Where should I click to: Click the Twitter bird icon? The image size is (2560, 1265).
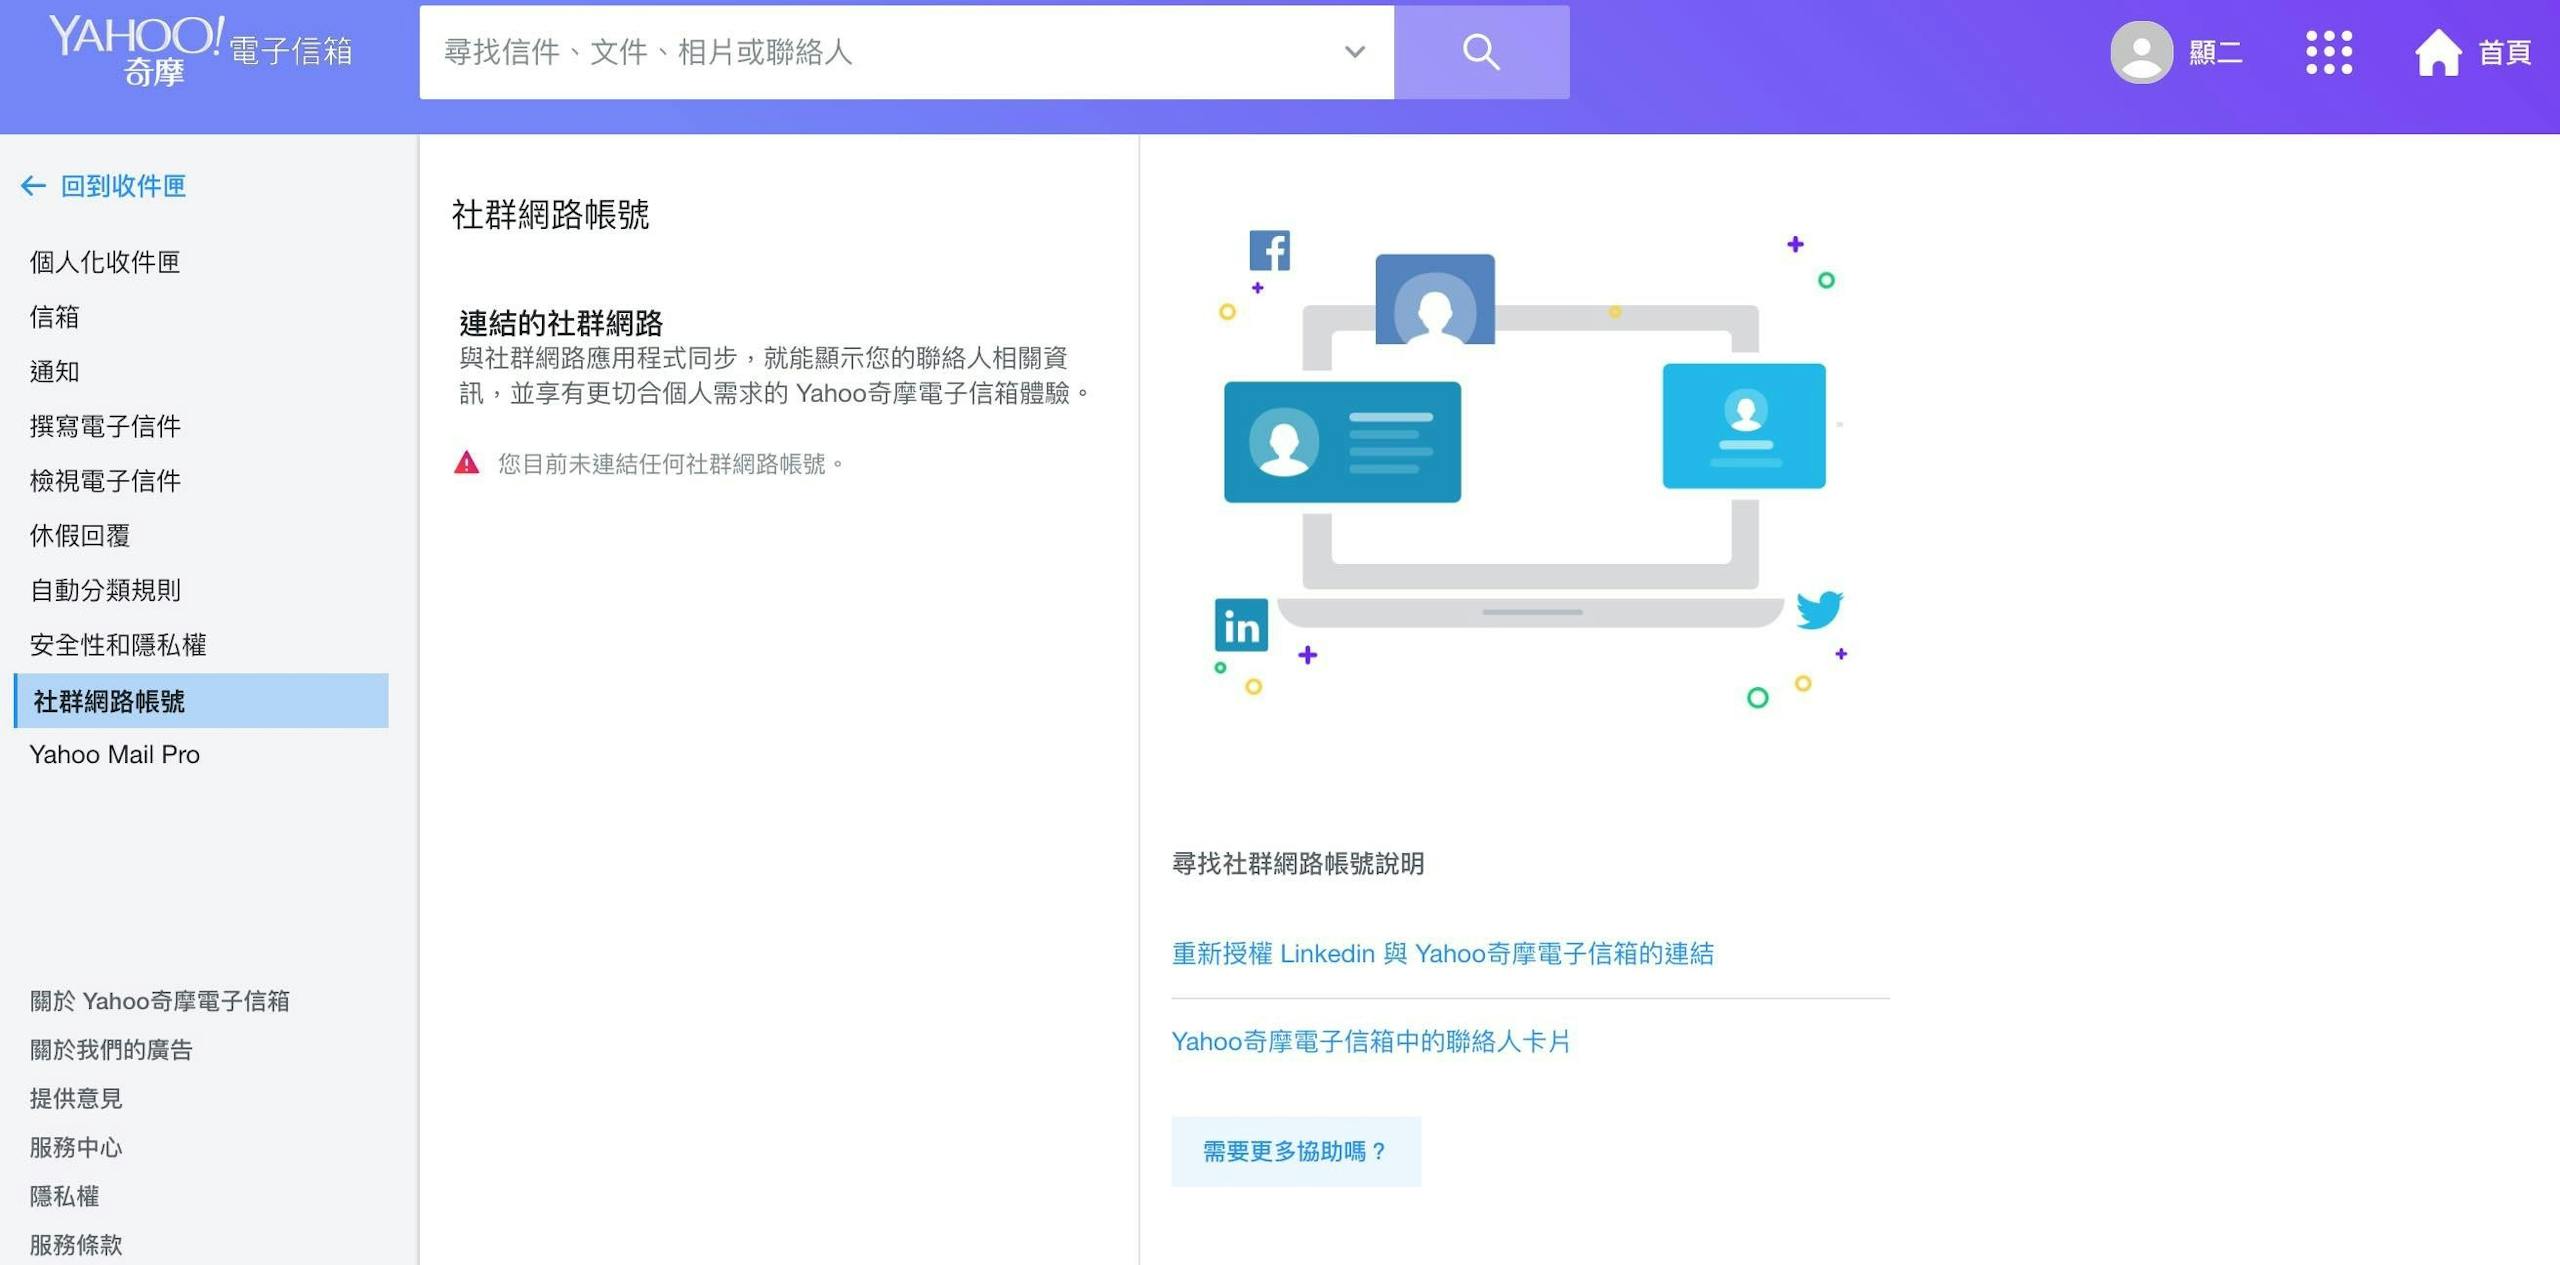point(1818,609)
